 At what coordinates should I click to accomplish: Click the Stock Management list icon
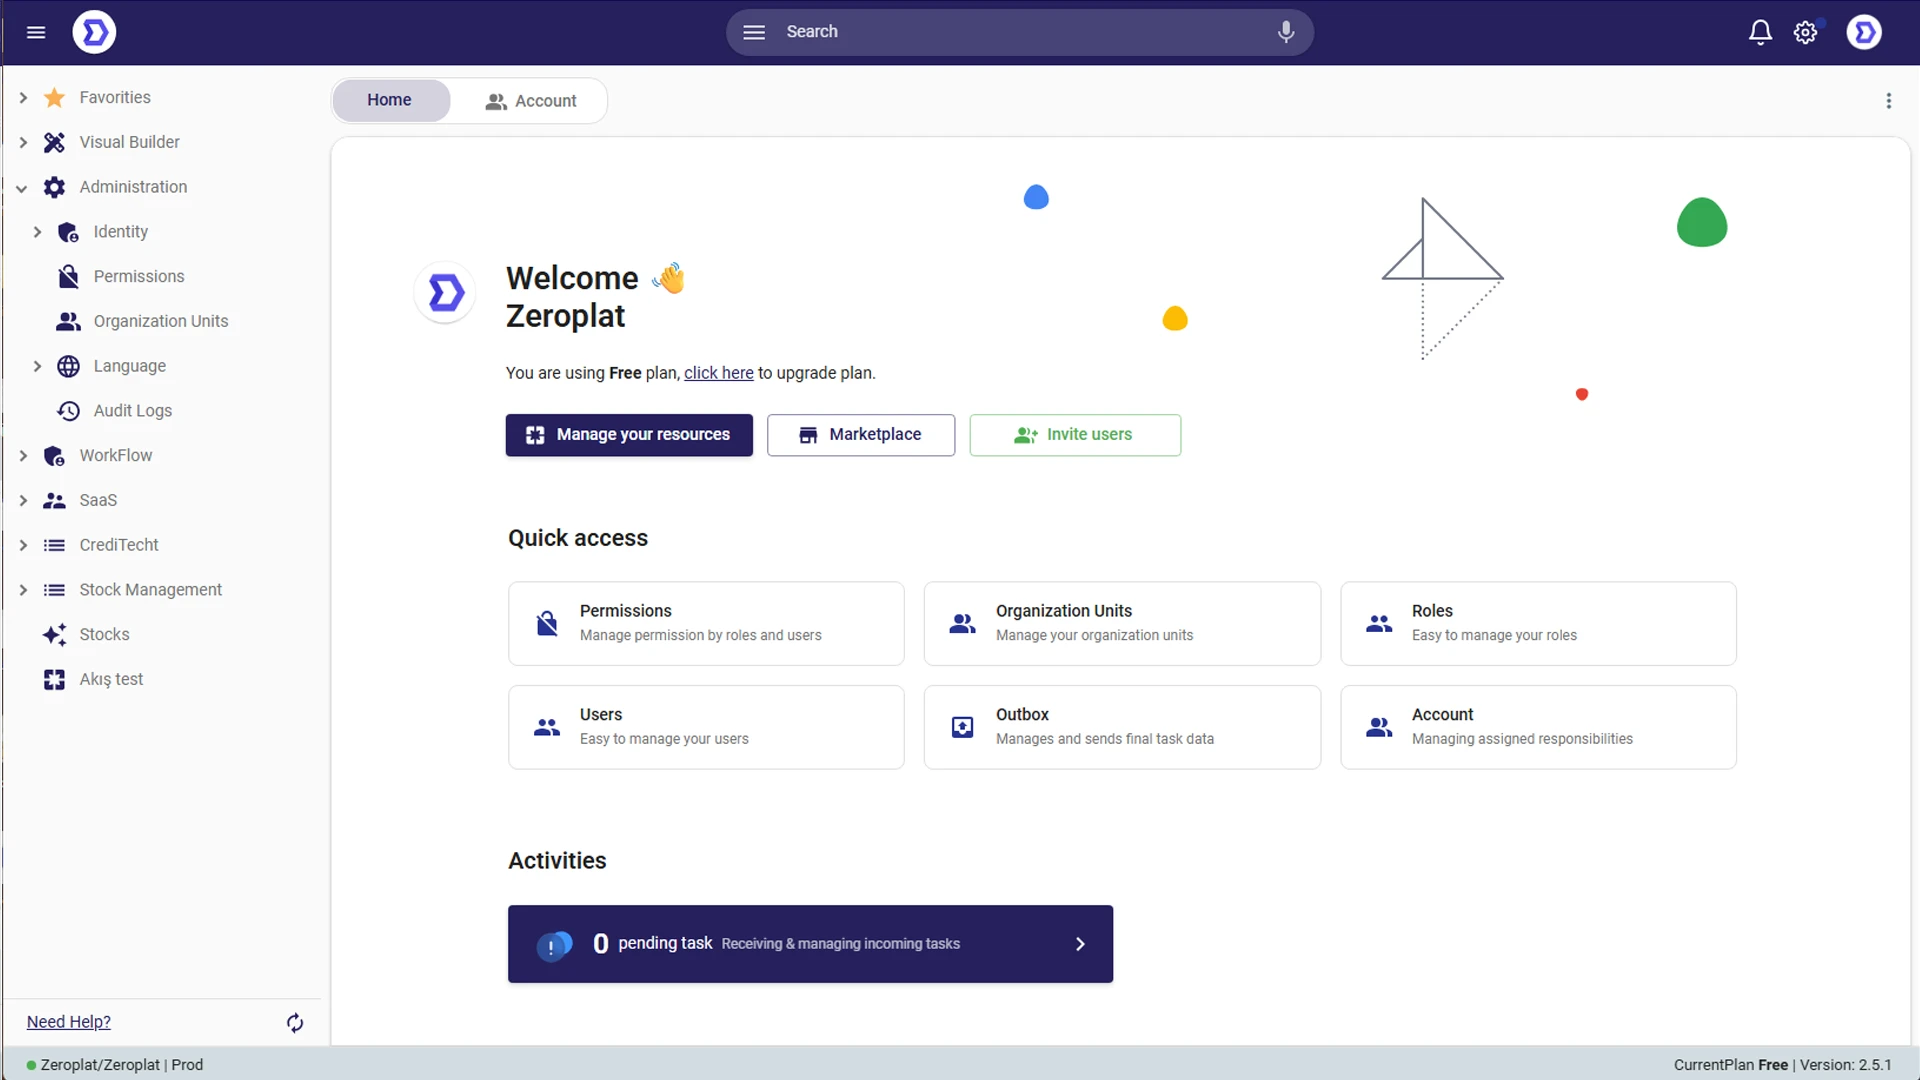coord(54,590)
